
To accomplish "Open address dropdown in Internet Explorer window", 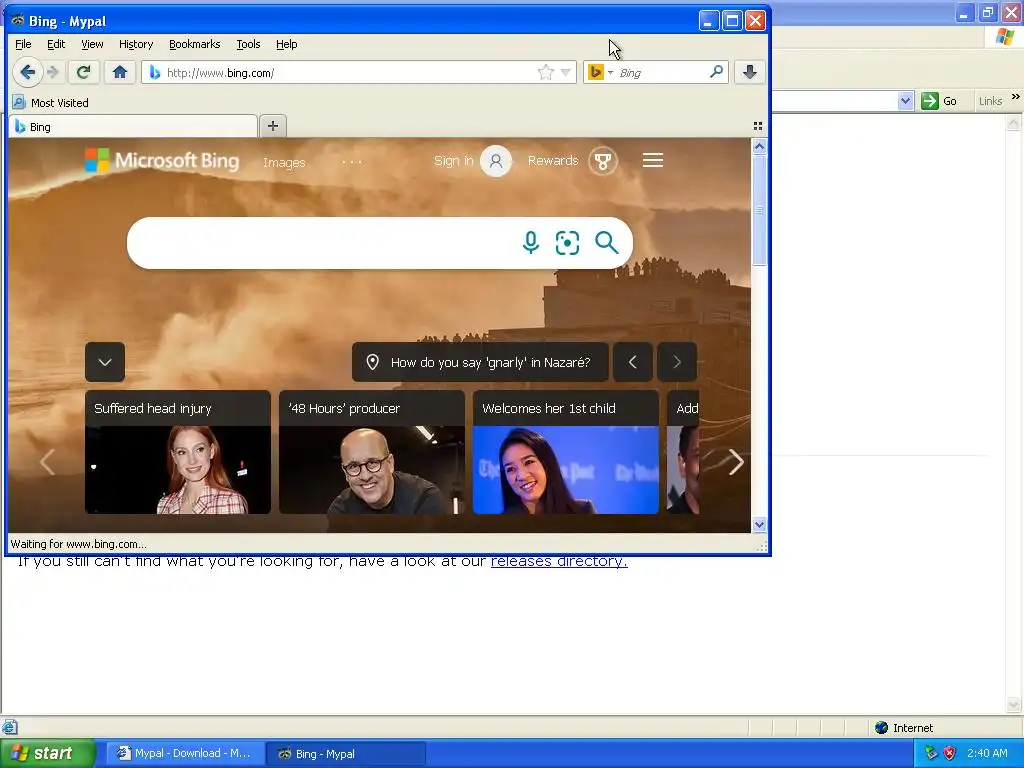I will [x=905, y=101].
